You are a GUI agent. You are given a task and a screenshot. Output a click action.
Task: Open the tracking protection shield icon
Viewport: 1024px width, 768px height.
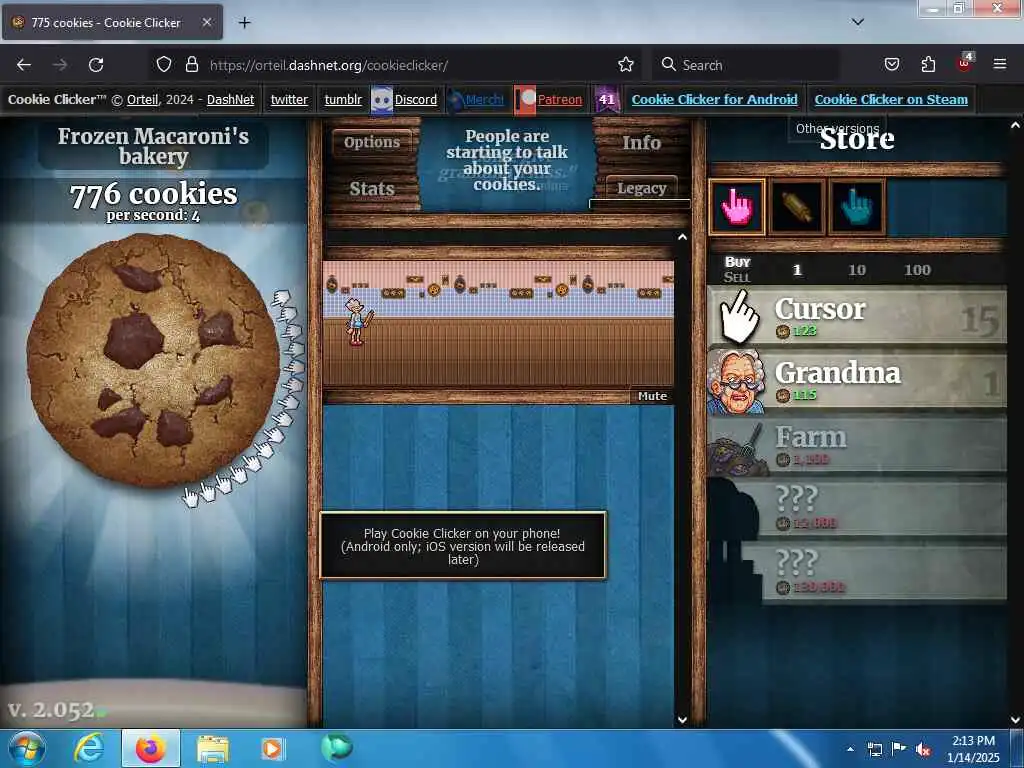tap(164, 64)
